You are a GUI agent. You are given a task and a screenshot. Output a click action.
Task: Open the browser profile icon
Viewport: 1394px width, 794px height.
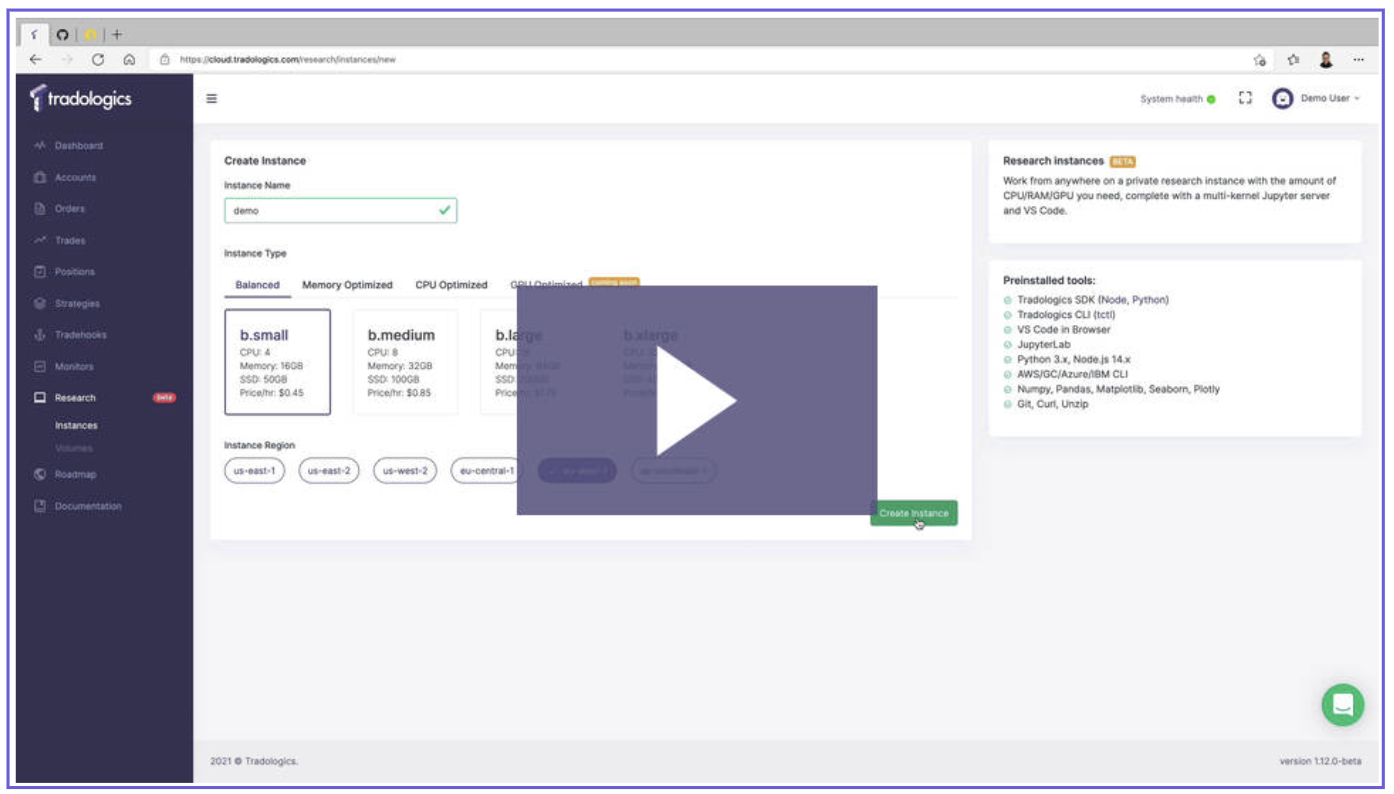pyautogui.click(x=1326, y=60)
